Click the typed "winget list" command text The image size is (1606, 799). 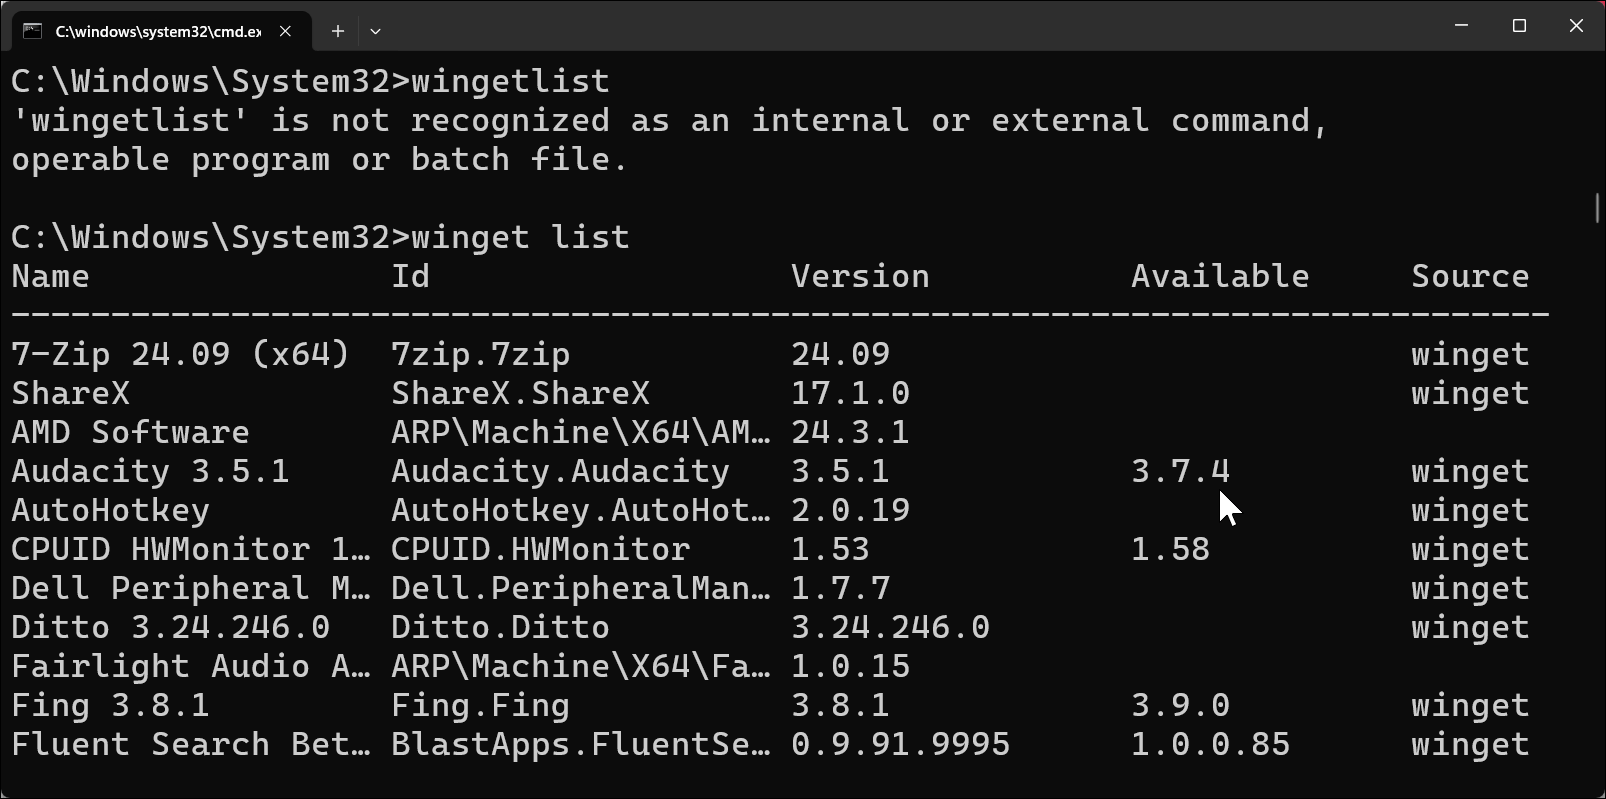pyautogui.click(x=520, y=237)
